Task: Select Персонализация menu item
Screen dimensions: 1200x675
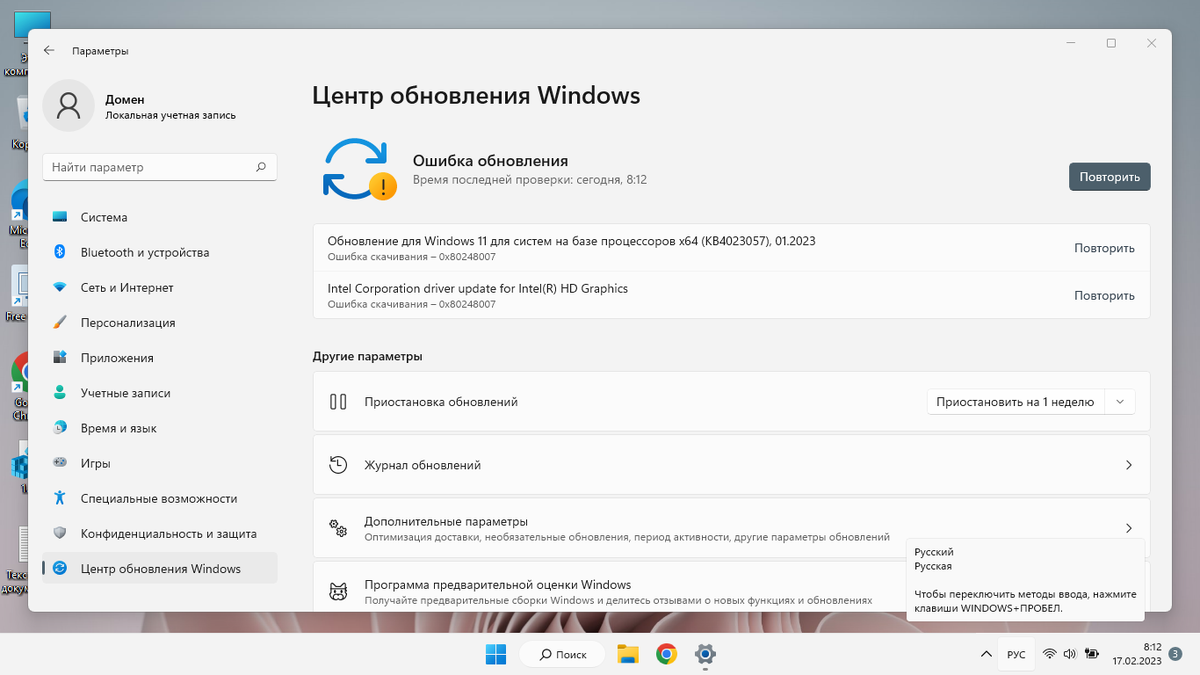Action: 160,323
